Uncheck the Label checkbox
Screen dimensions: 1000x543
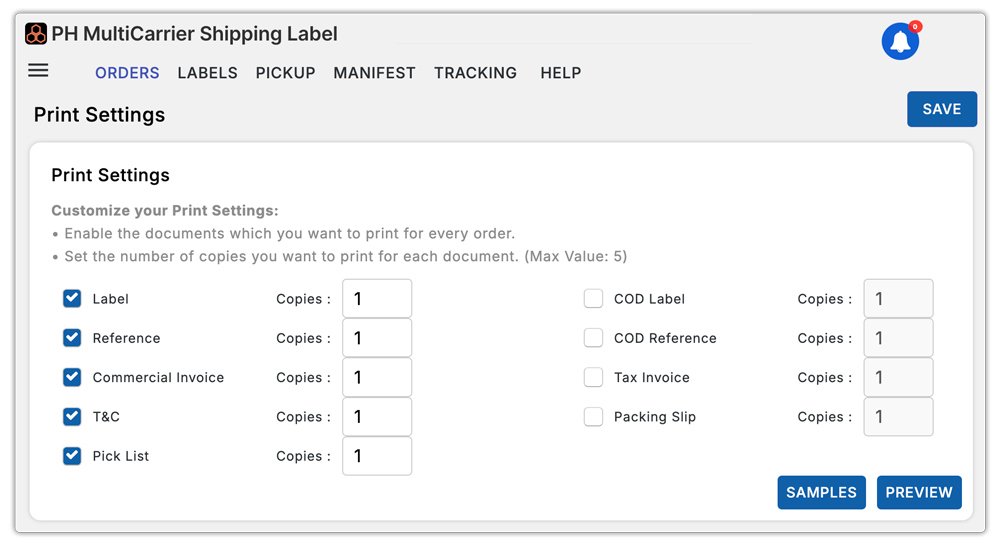click(72, 298)
